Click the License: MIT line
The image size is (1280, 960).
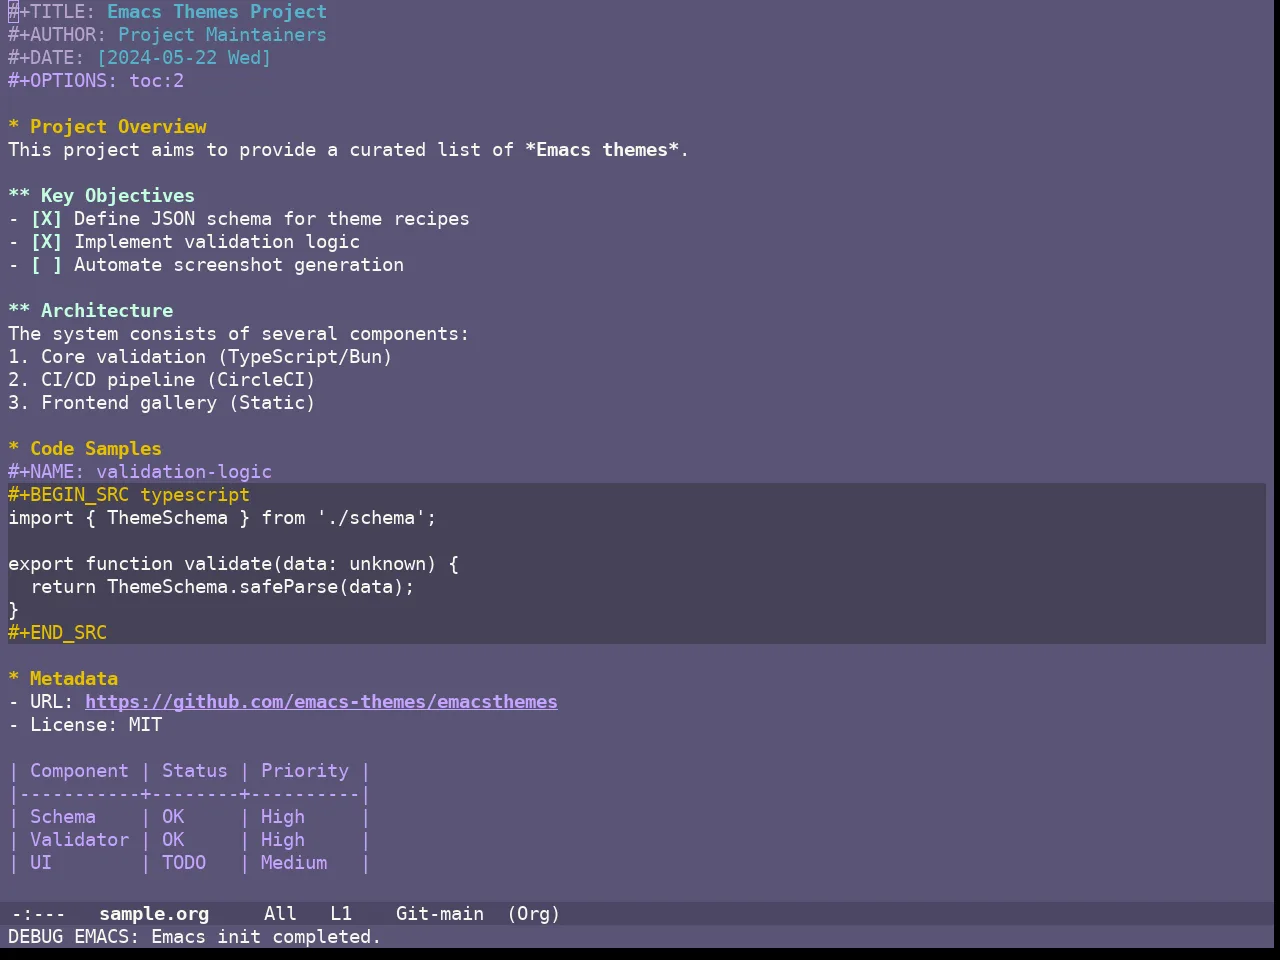pos(85,725)
